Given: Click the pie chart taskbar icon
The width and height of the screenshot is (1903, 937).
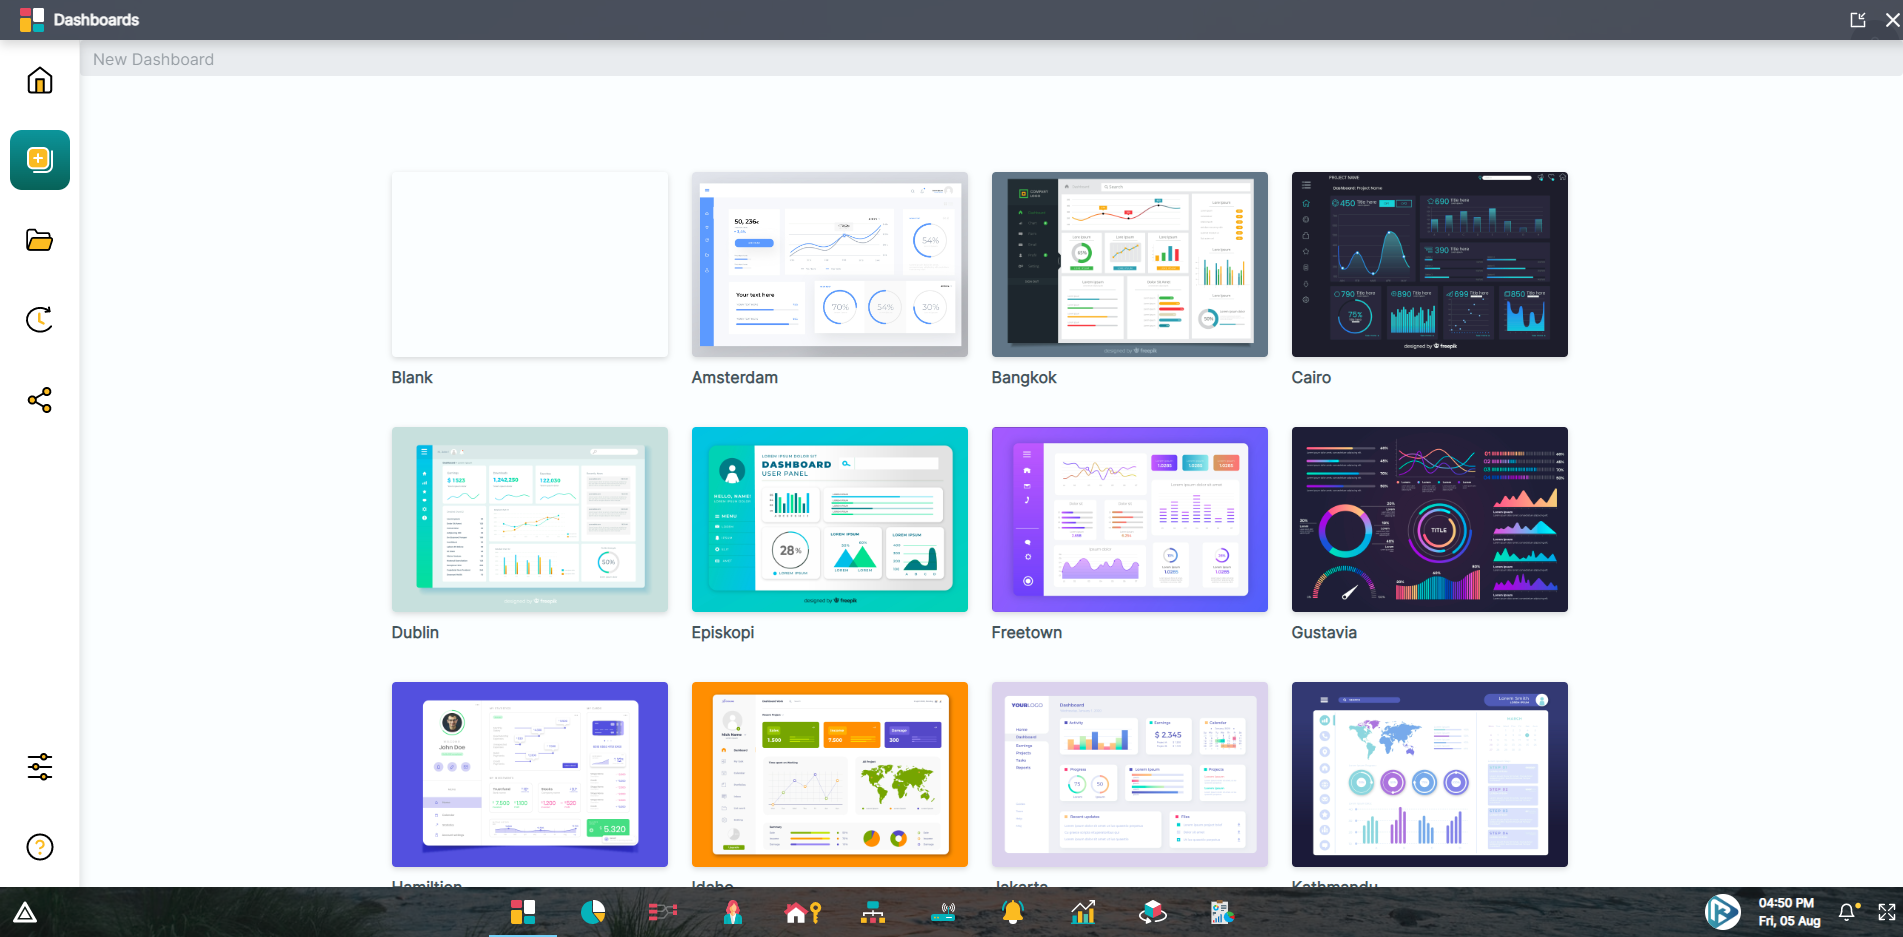Looking at the screenshot, I should pyautogui.click(x=593, y=912).
